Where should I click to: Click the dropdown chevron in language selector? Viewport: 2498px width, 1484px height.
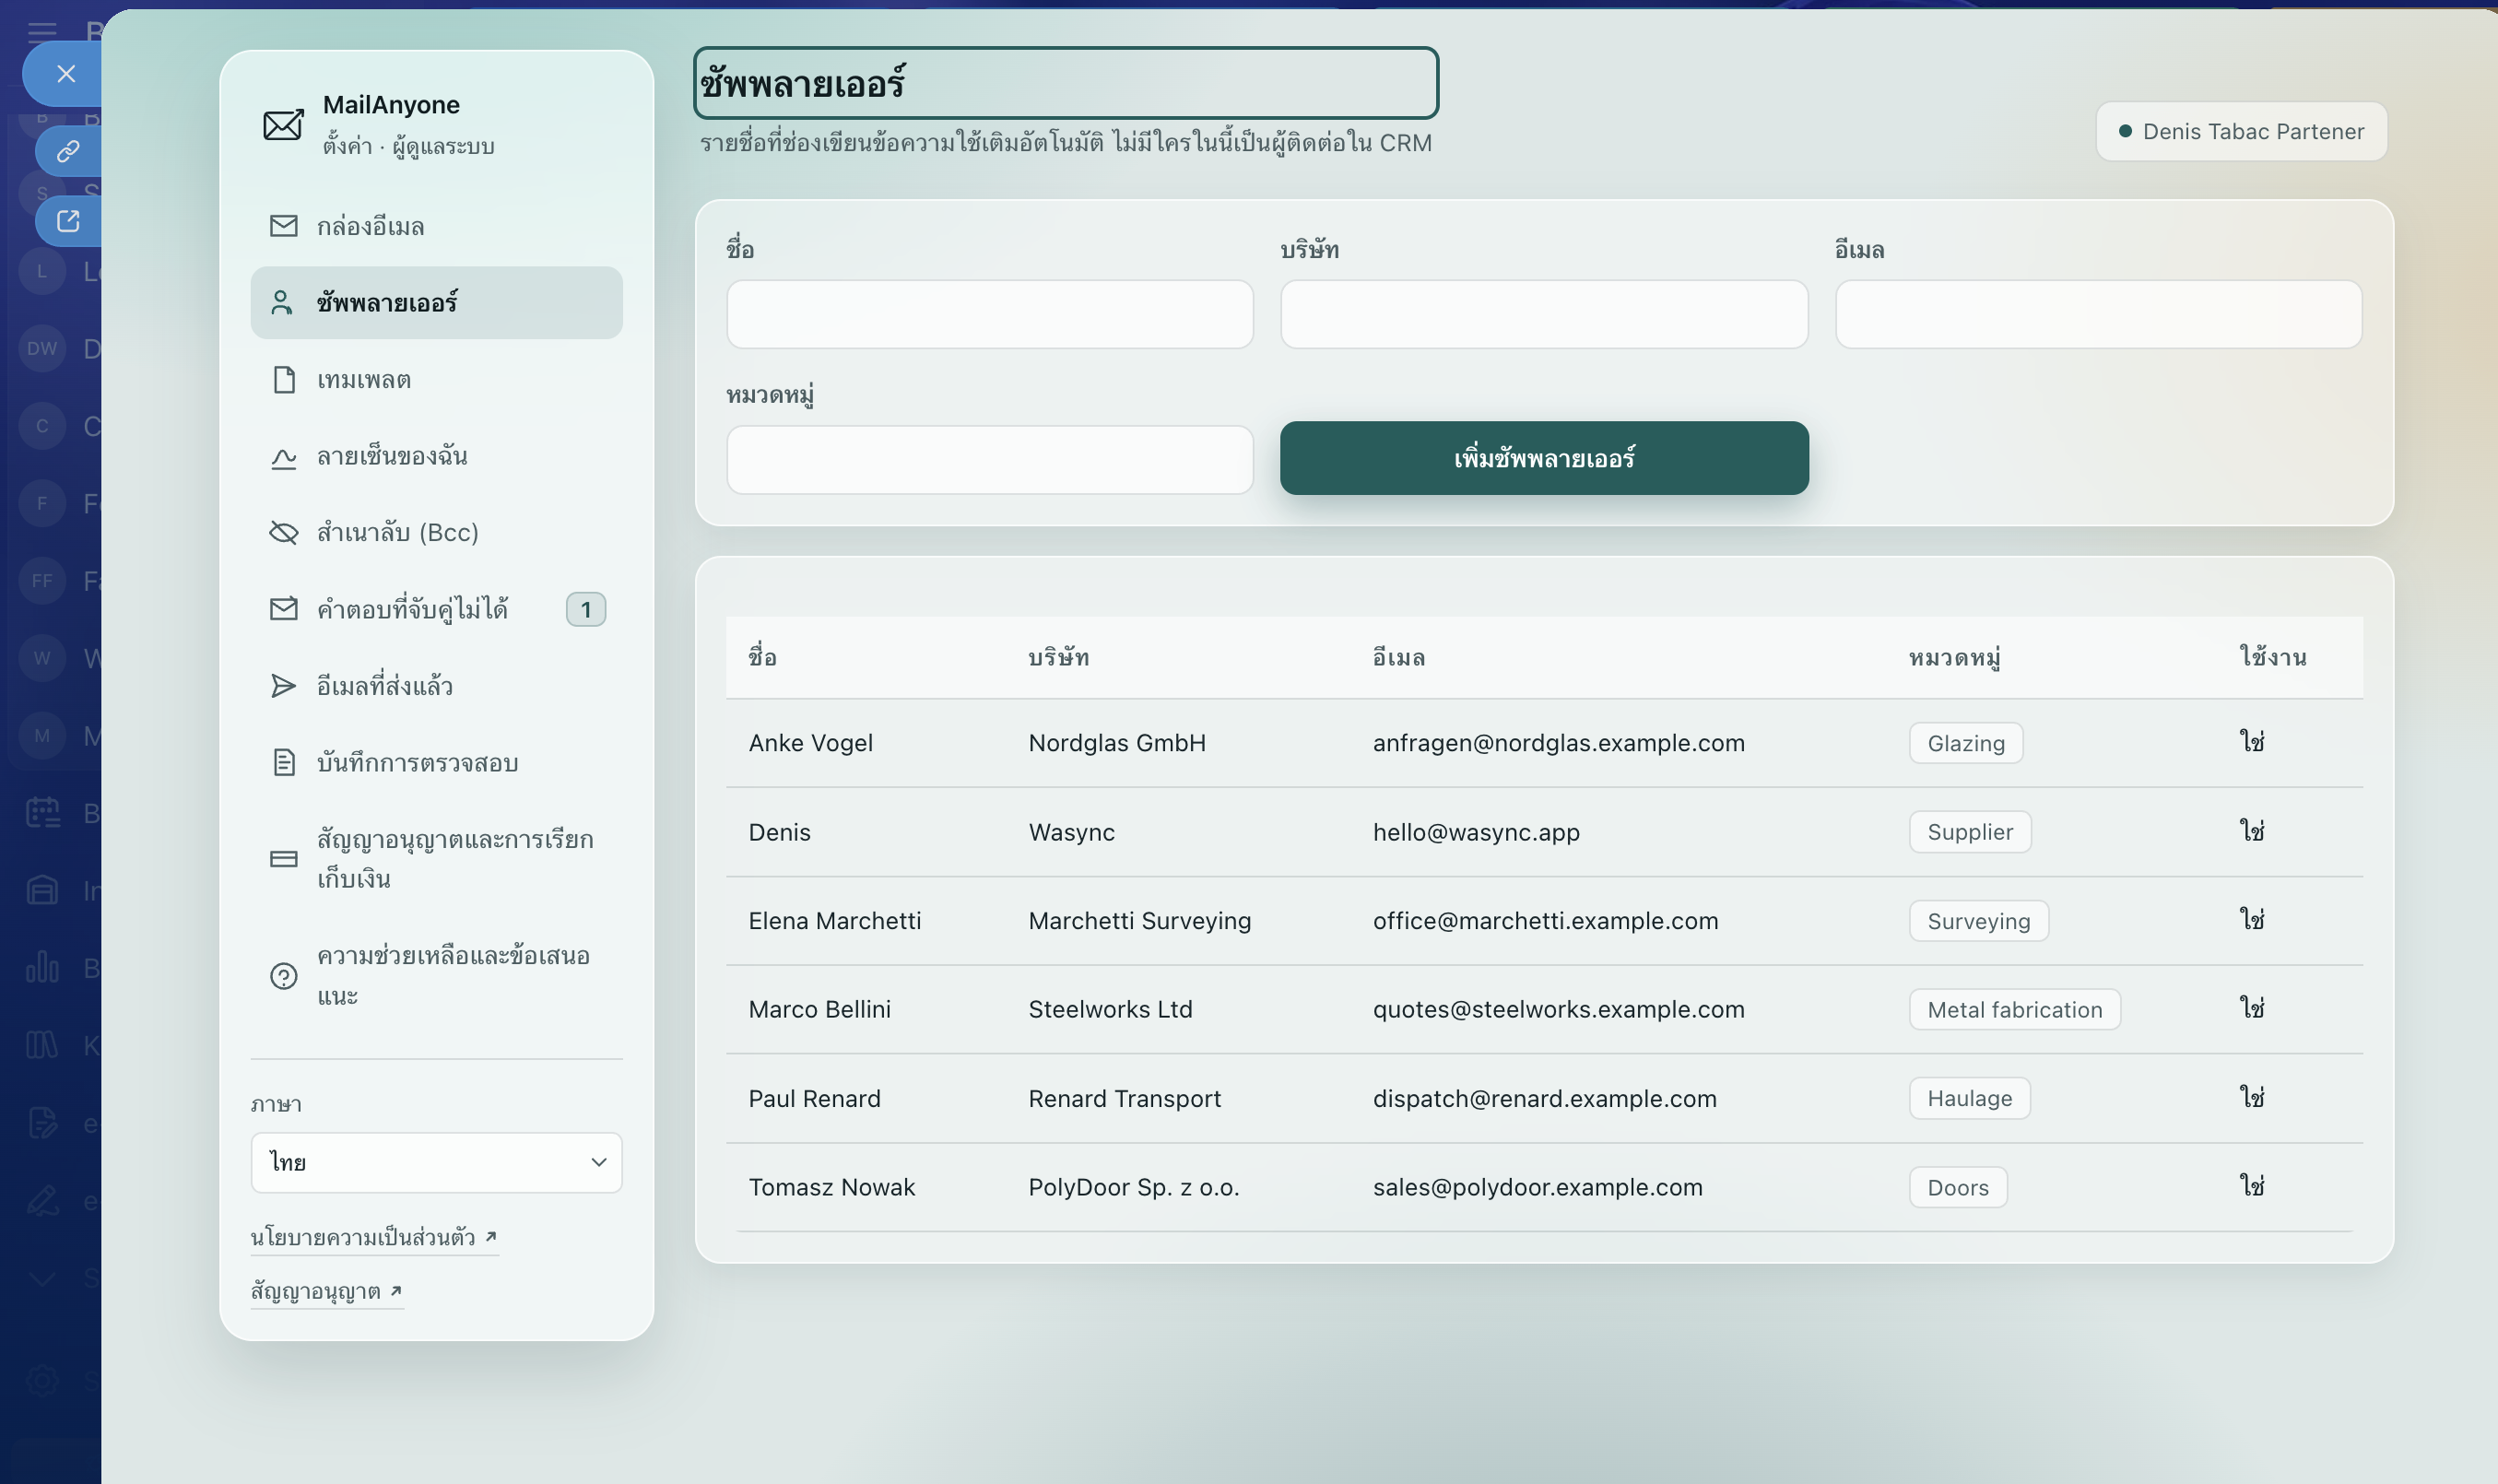pos(599,1162)
